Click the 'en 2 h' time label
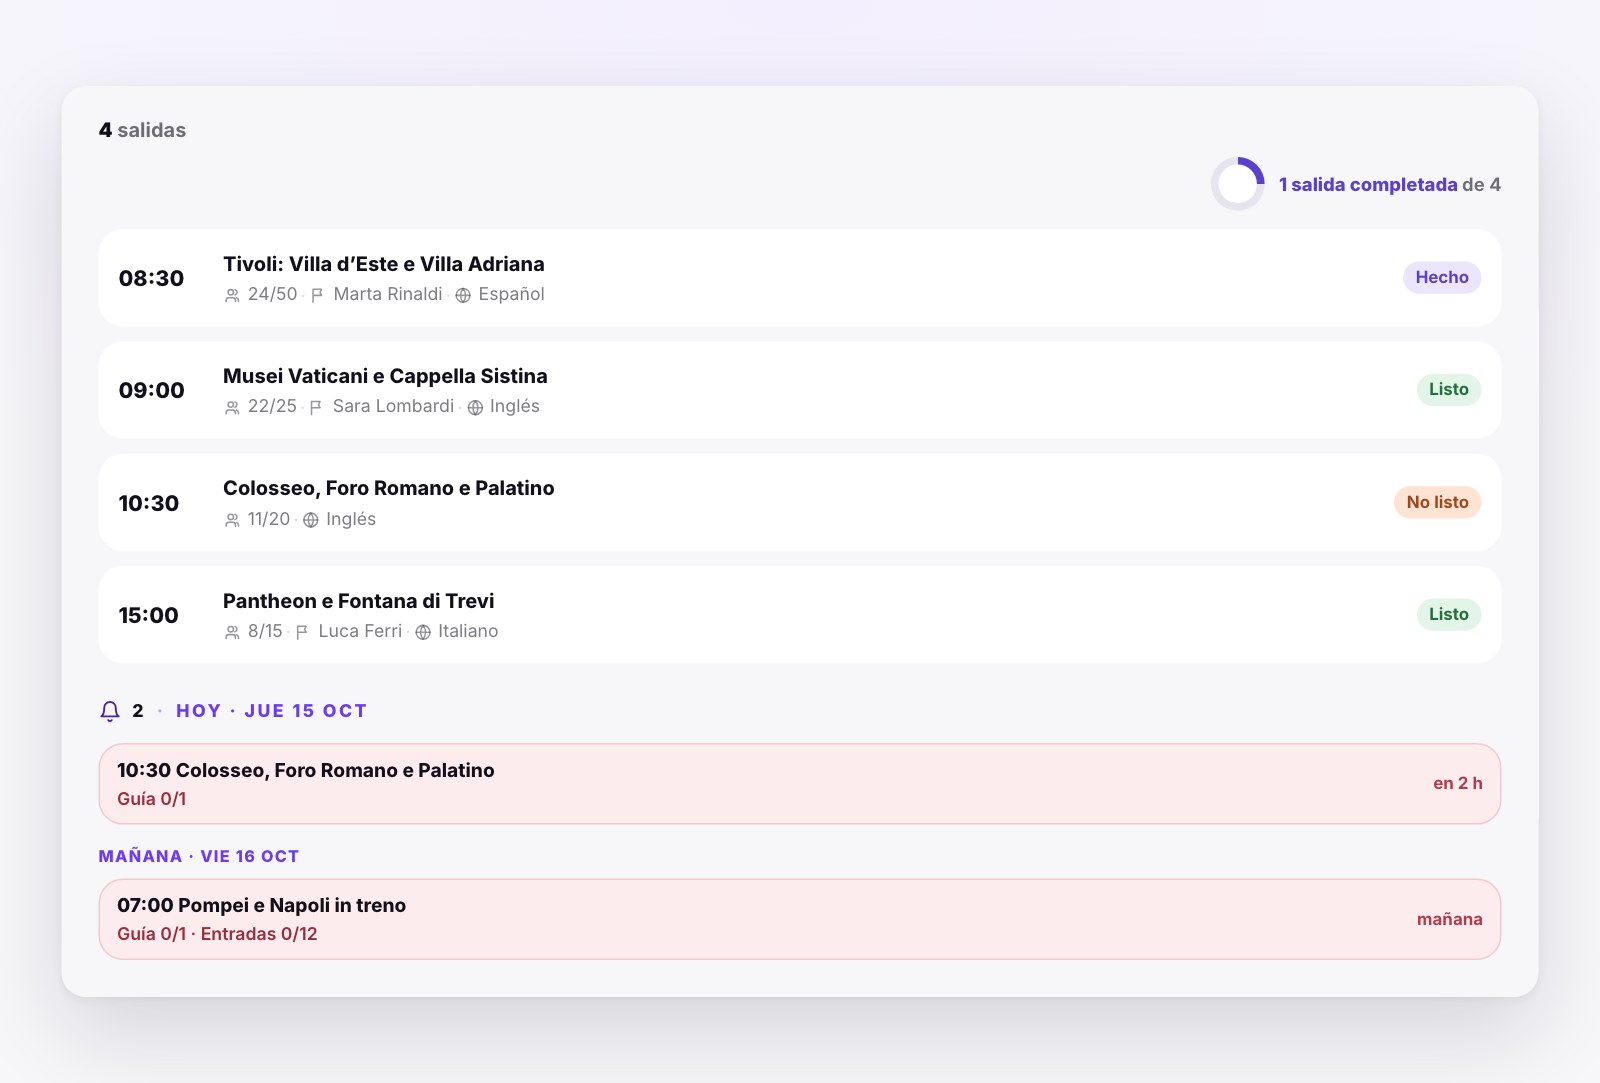1600x1083 pixels. point(1457,783)
